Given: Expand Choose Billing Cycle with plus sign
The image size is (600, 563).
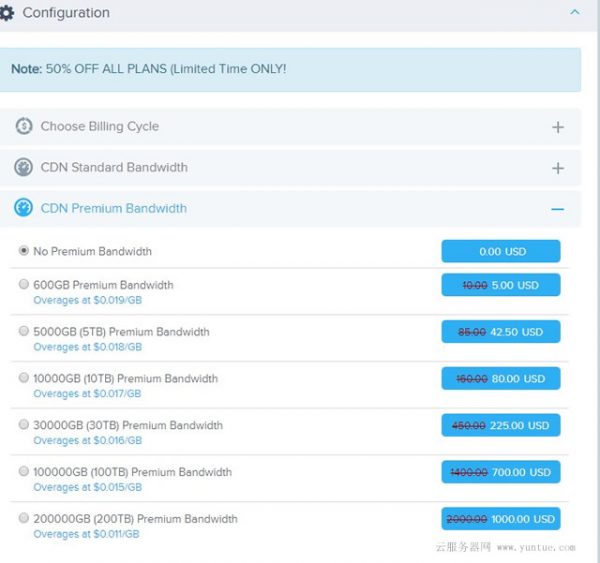Looking at the screenshot, I should click(558, 127).
